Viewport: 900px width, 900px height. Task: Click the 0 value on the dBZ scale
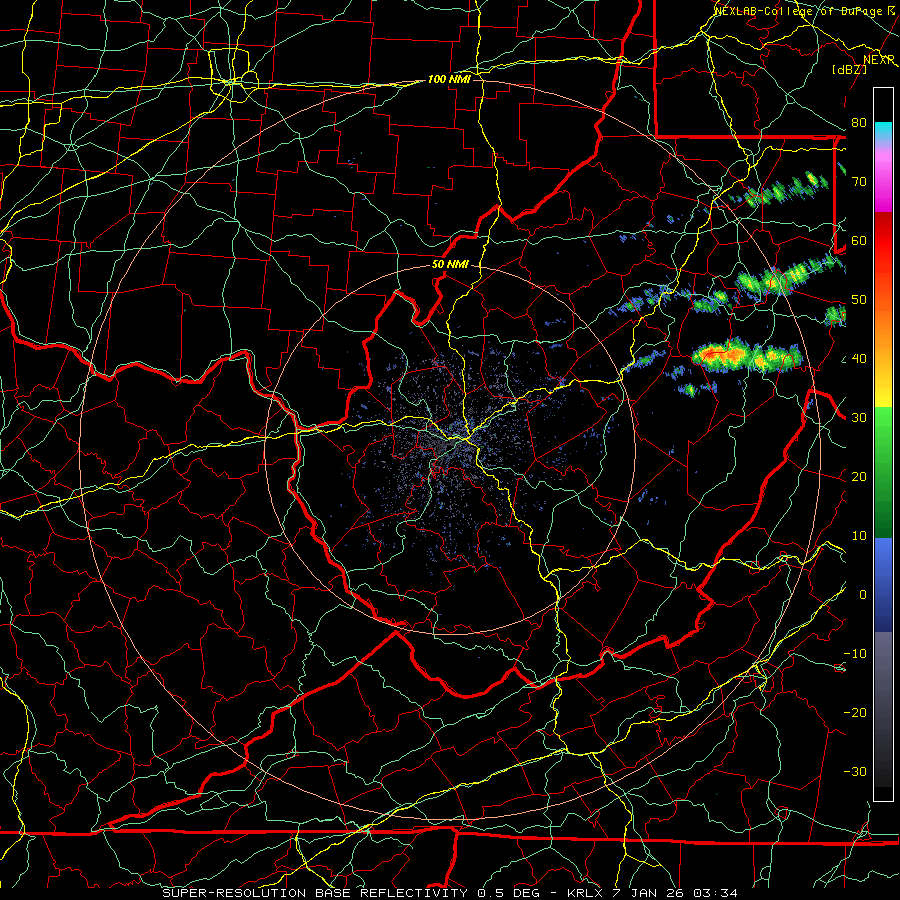(x=863, y=595)
